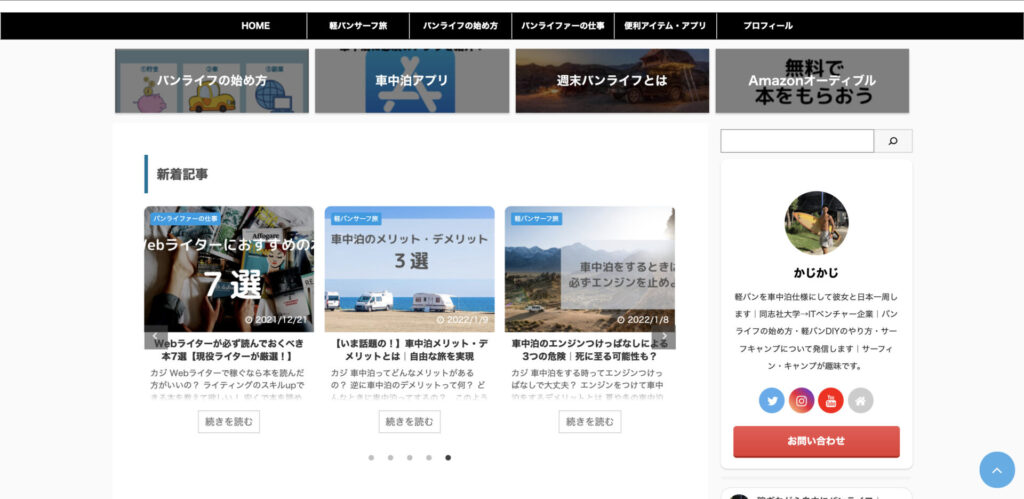Open the 車中泊のエンジンつけっぱなし title link
Viewport: 1024px width, 499px height.
tap(590, 350)
